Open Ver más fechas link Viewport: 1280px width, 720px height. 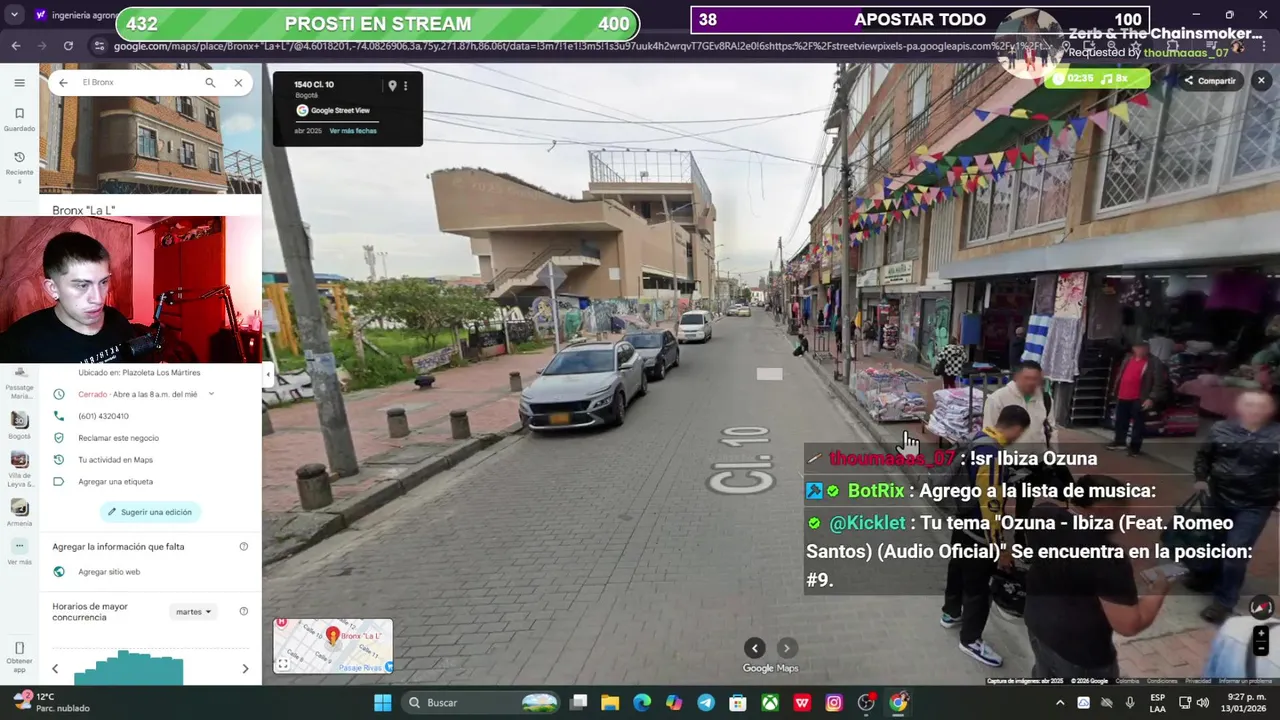pyautogui.click(x=353, y=131)
